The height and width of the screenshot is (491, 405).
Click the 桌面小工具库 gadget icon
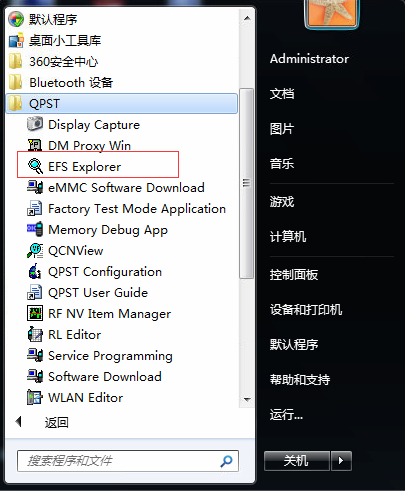coord(16,40)
